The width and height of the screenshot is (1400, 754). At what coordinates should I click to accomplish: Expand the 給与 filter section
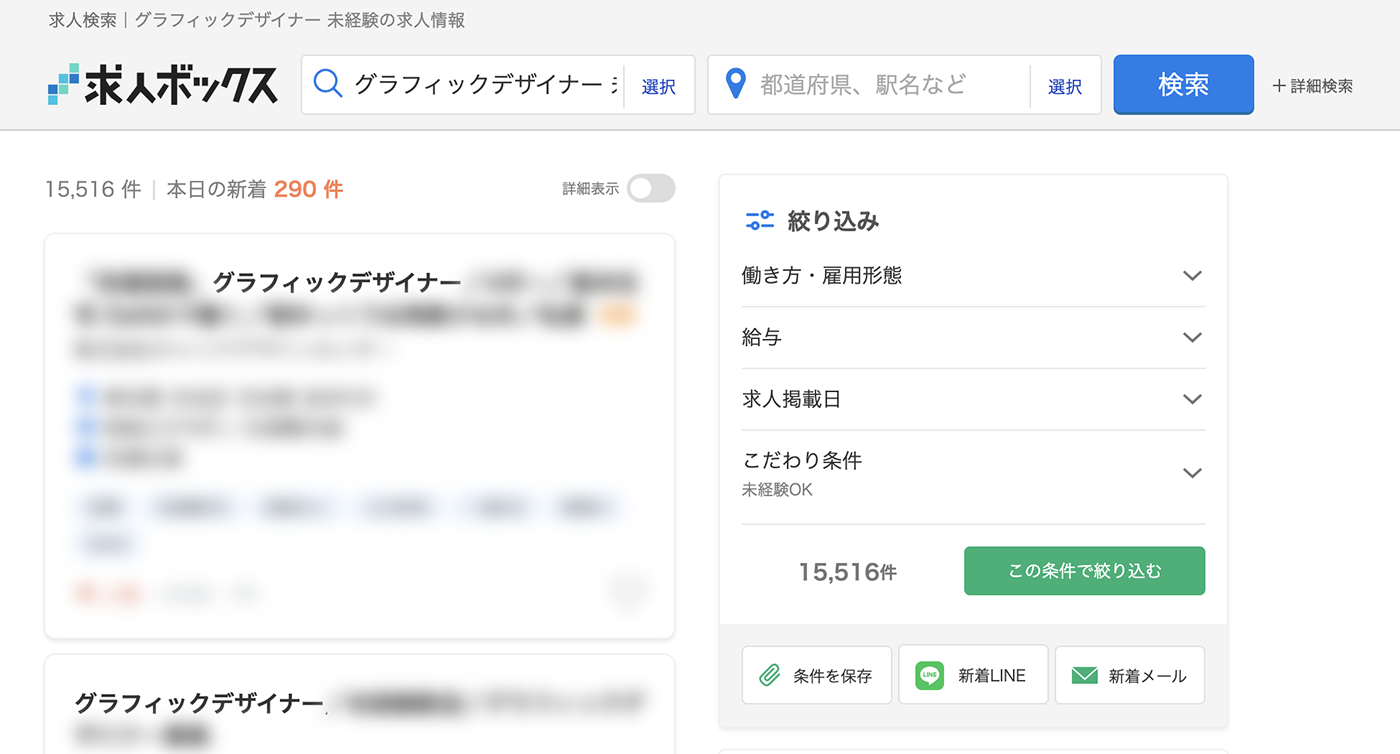pos(973,338)
